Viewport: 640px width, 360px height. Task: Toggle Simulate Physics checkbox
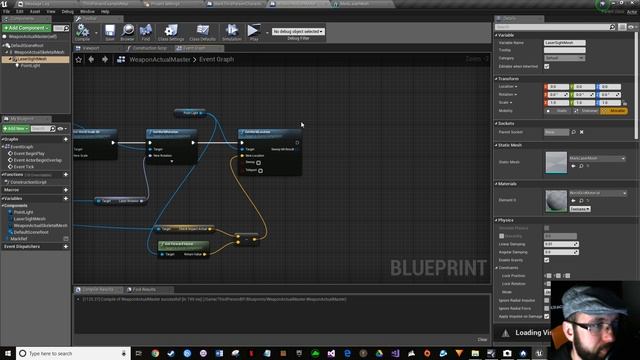(547, 228)
